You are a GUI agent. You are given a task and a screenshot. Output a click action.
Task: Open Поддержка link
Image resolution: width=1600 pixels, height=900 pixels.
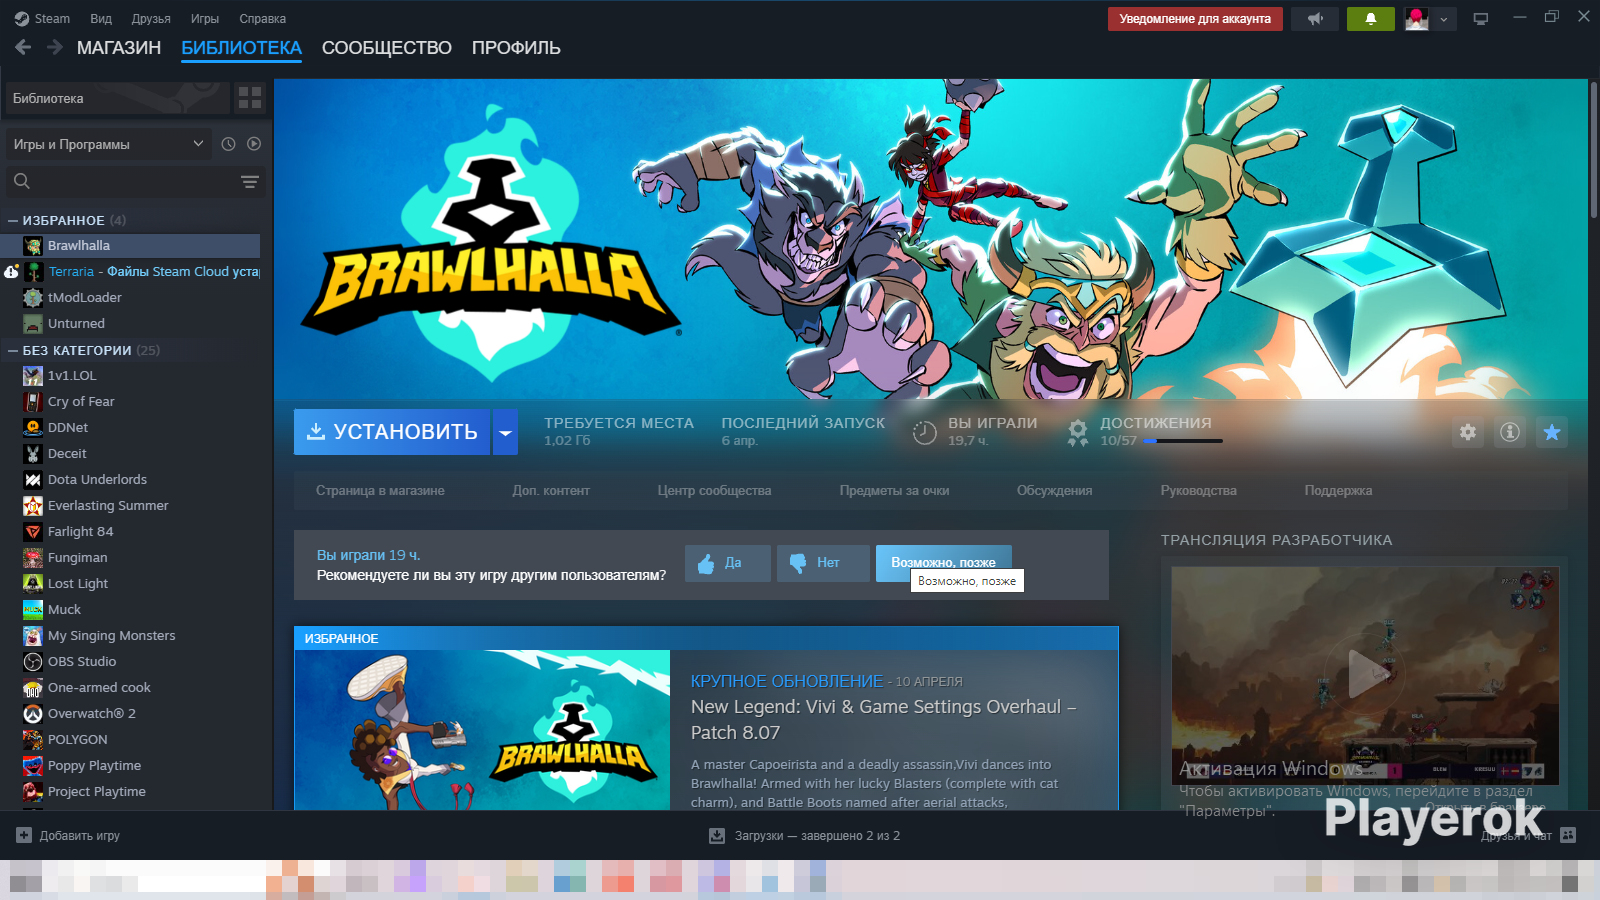[1338, 490]
